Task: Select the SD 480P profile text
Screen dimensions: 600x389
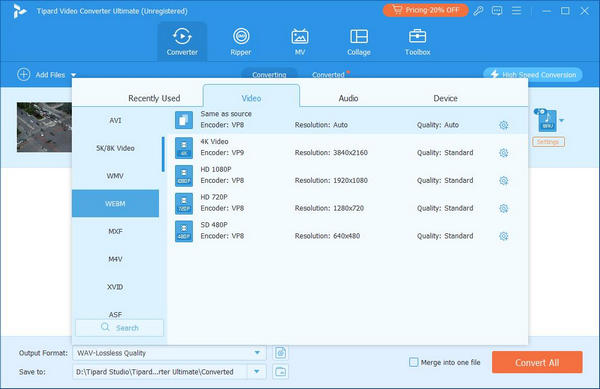Action: (214, 225)
